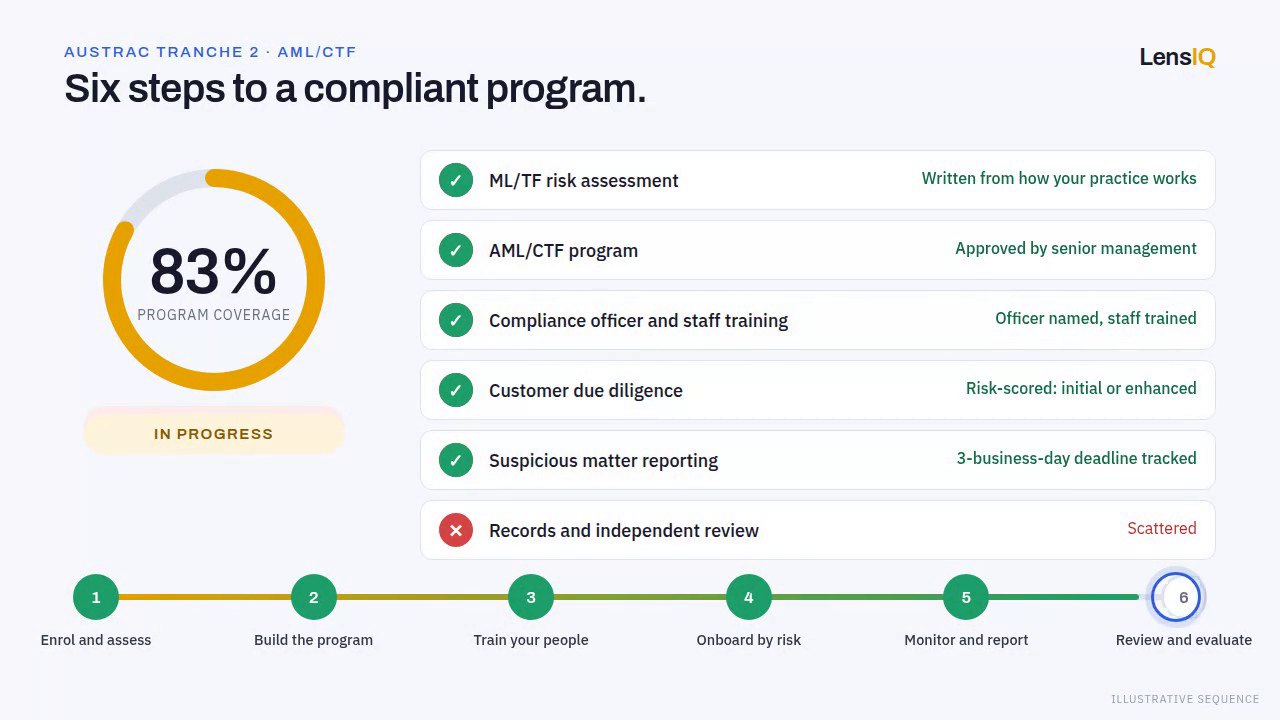Click the green check beside ML/TF risk assessment

pyautogui.click(x=456, y=180)
